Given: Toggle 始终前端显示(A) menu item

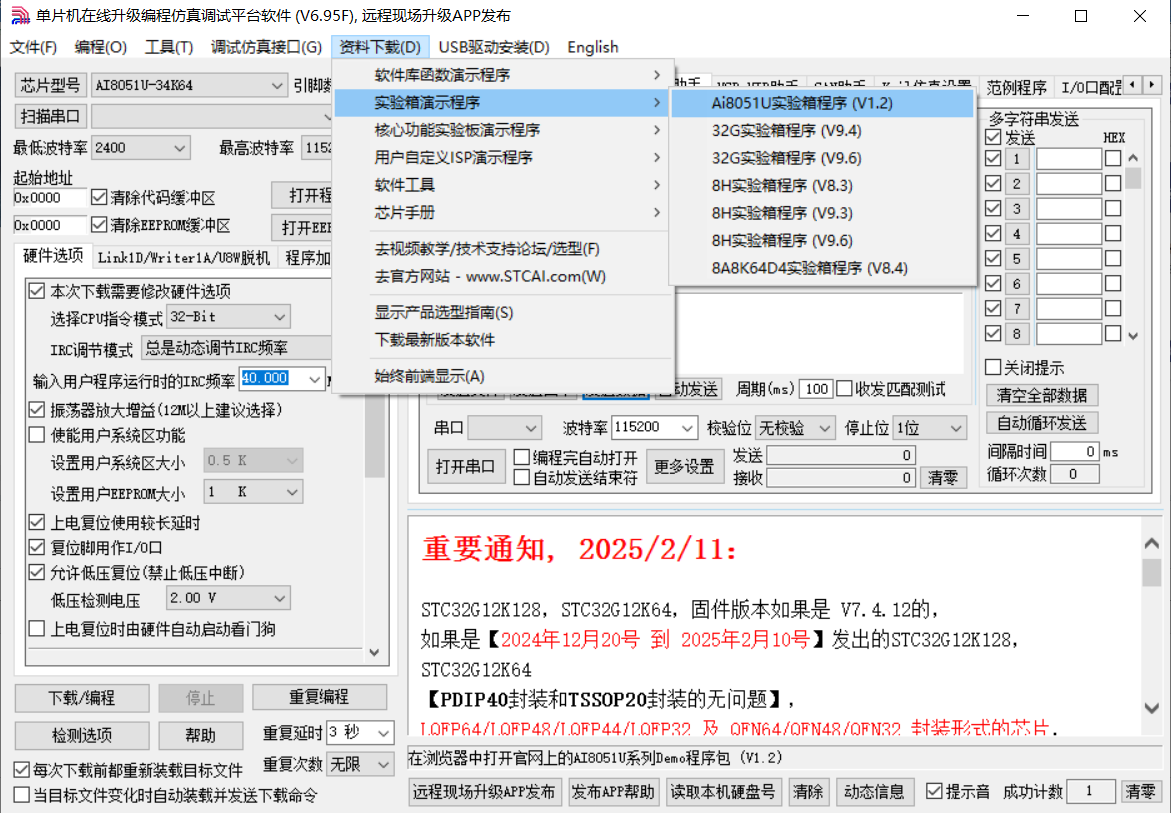Looking at the screenshot, I should (x=503, y=376).
